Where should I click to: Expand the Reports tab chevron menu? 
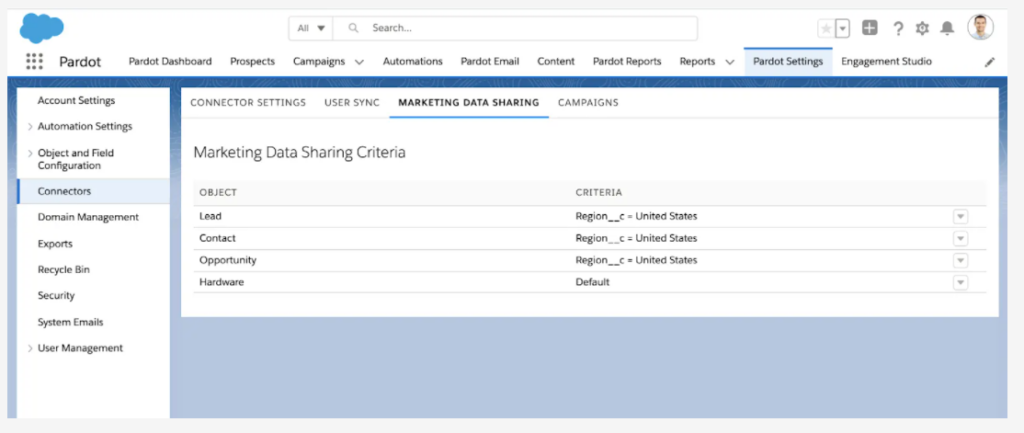(730, 62)
